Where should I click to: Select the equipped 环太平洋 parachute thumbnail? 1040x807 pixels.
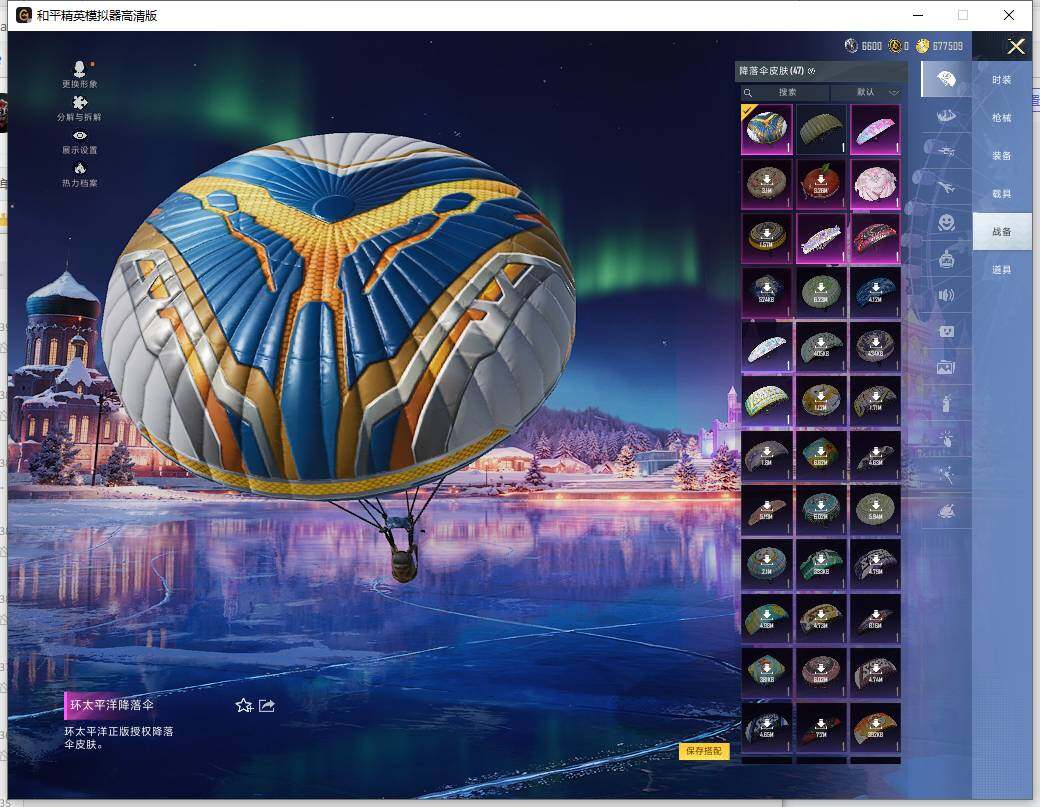click(x=766, y=129)
